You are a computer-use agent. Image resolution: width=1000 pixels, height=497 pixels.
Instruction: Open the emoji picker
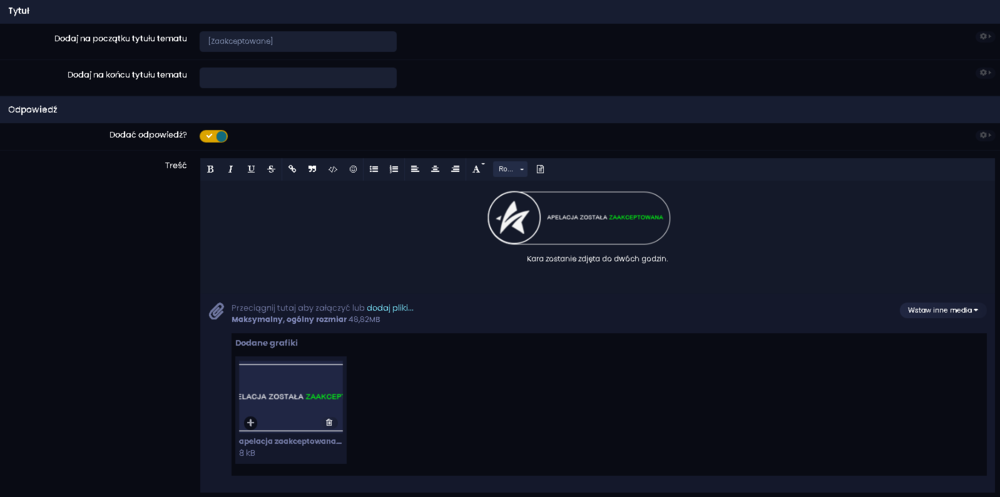coord(353,169)
